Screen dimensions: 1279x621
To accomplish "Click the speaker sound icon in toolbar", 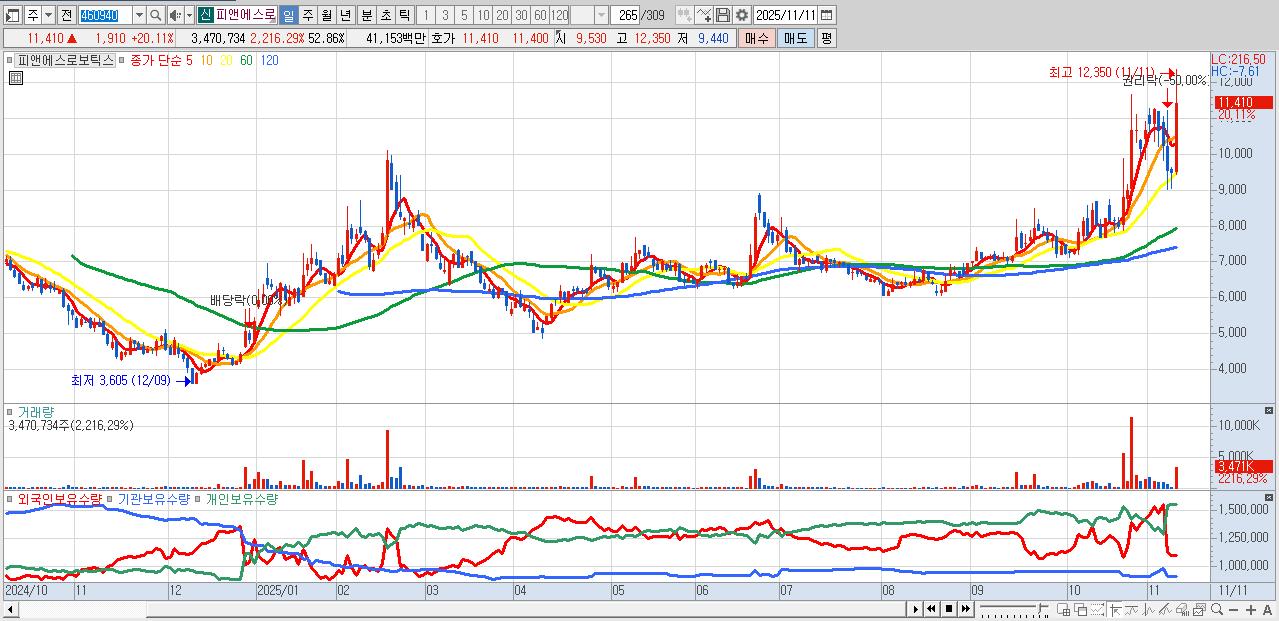I will click(176, 15).
